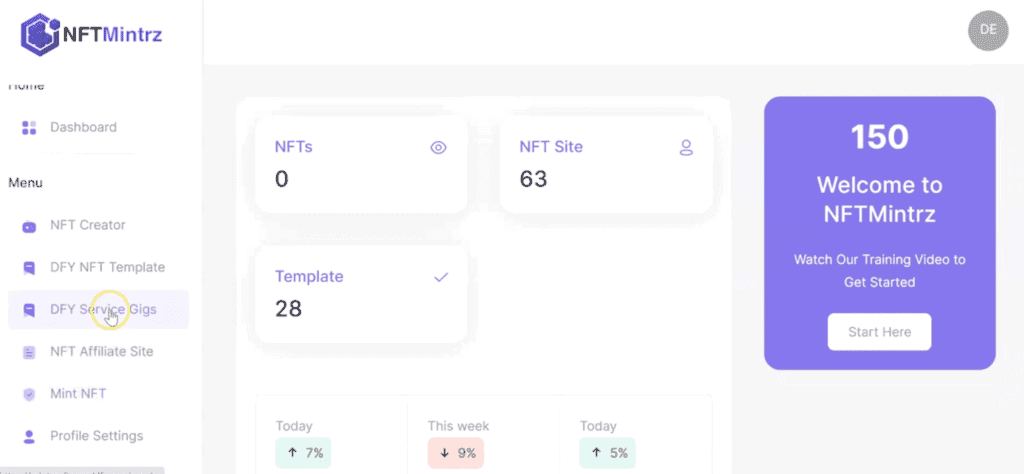The height and width of the screenshot is (474, 1024).
Task: Click the 7% increase badge under Today
Action: coord(303,453)
